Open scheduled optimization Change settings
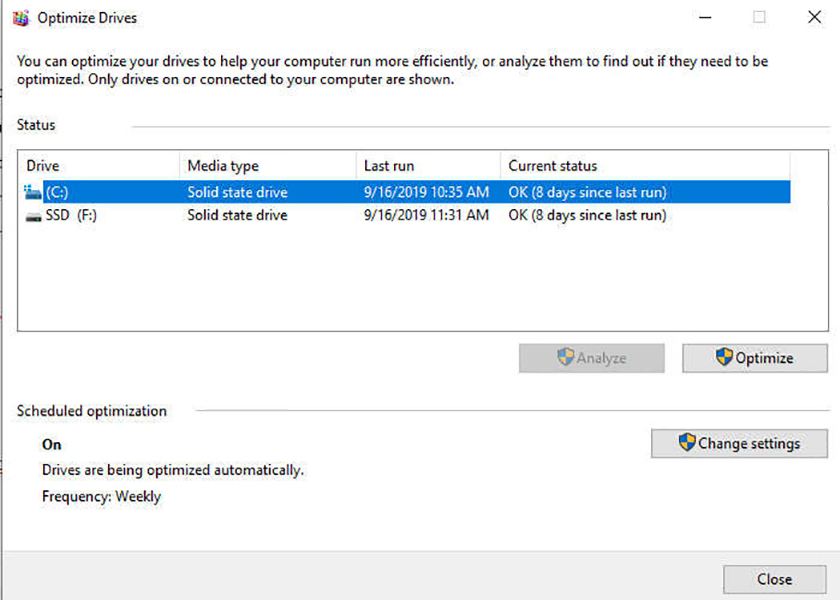 pyautogui.click(x=739, y=443)
